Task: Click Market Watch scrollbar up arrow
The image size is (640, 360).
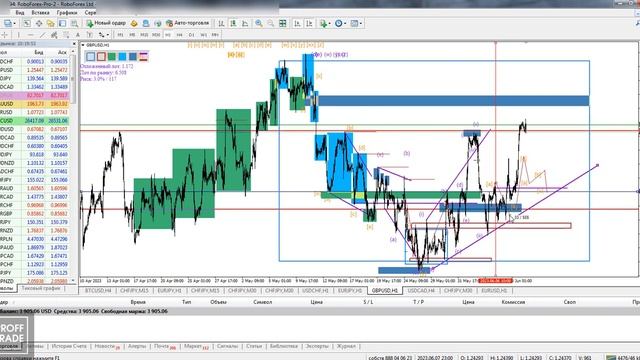Action: [73, 52]
